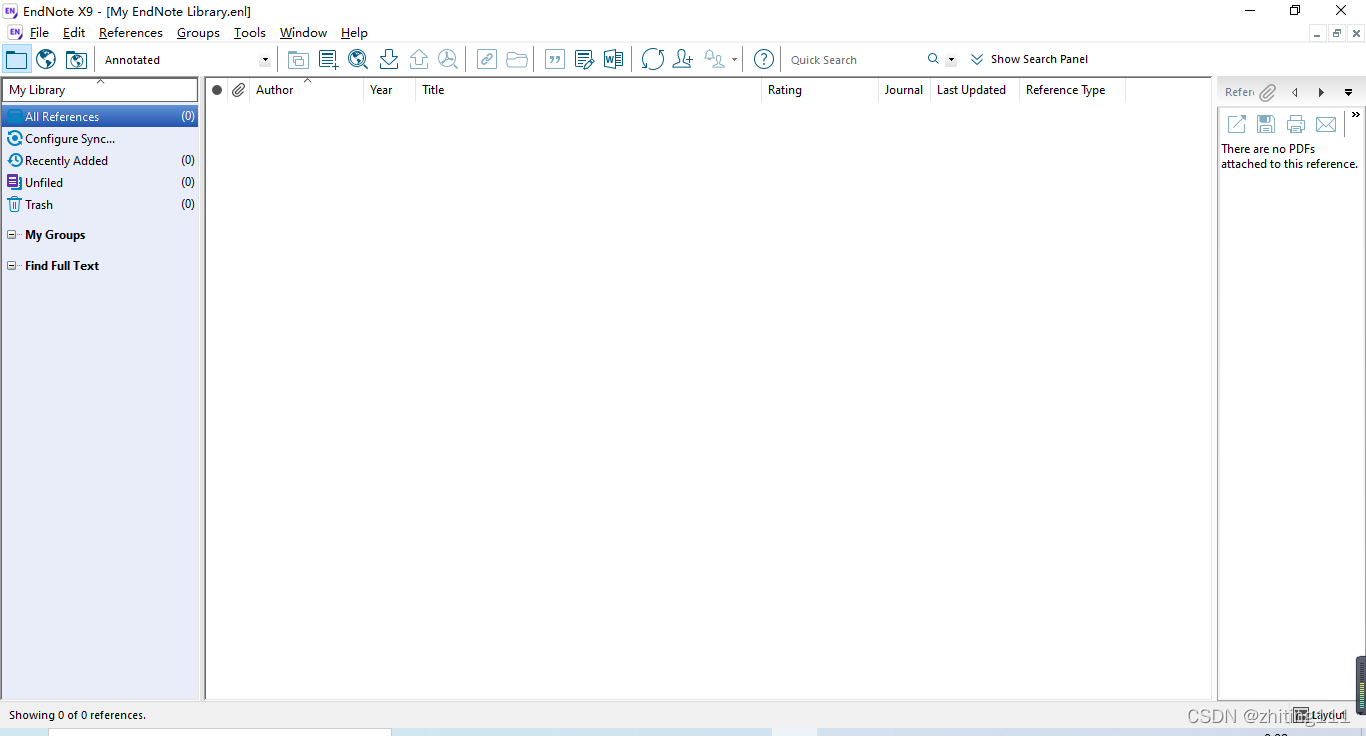
Task: Create a New Reference
Action: (328, 59)
